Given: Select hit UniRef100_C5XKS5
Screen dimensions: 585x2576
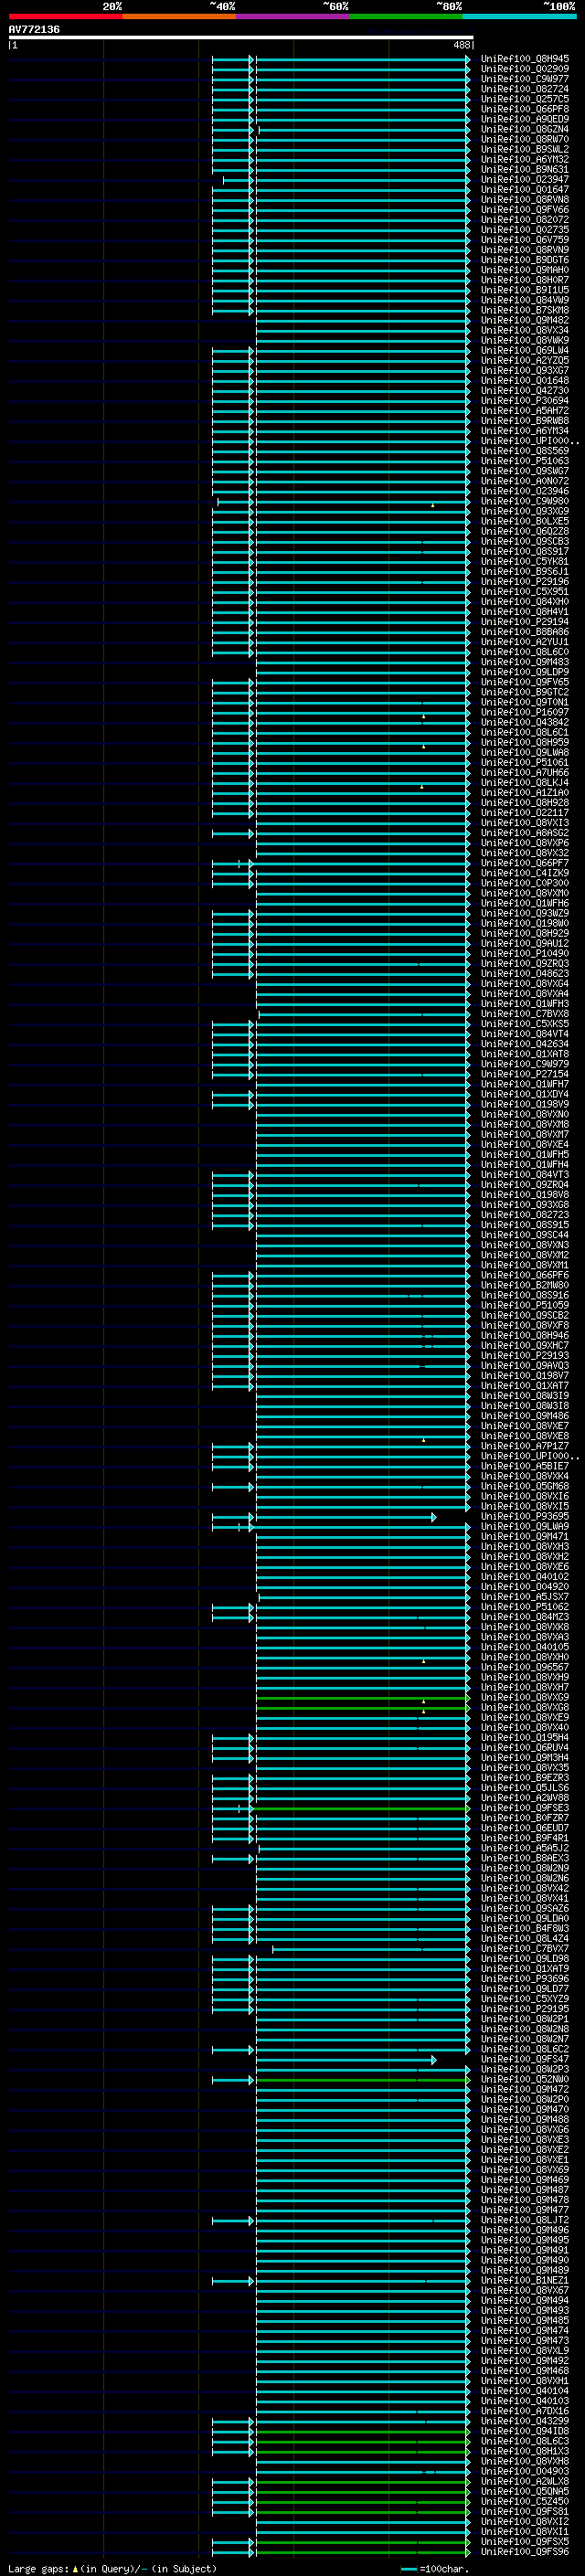Looking at the screenshot, I should click(x=525, y=1024).
